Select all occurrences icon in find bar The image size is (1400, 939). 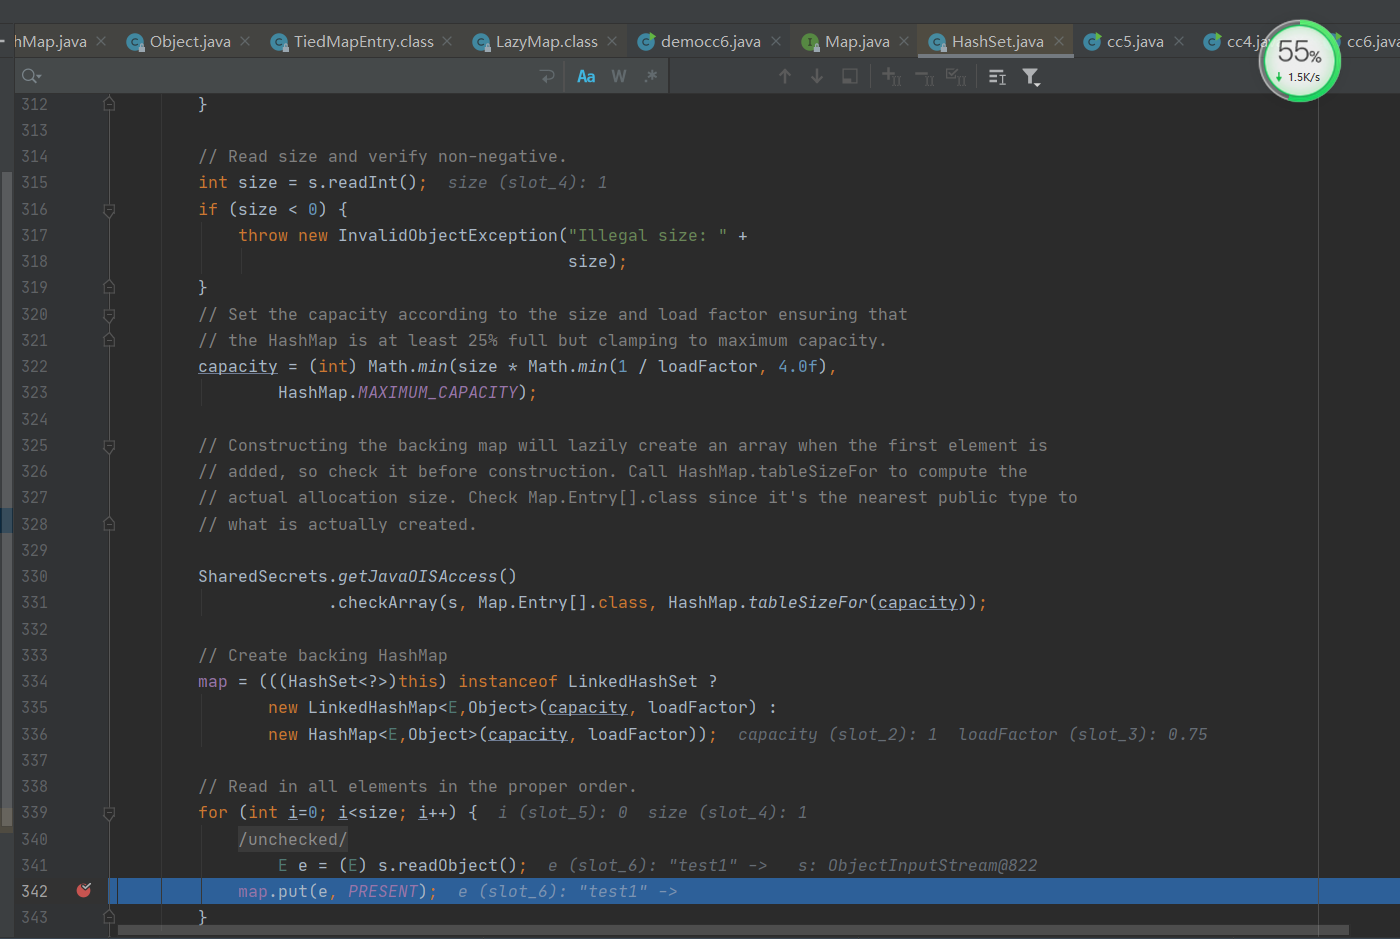coord(956,76)
